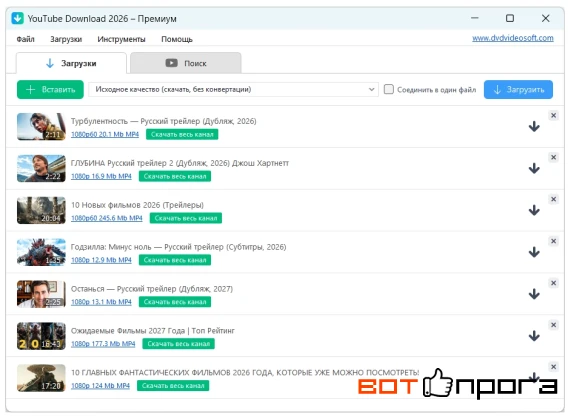This screenshot has height=419, width=570.
Task: Open the Исходное качество quality dropdown
Action: [233, 89]
